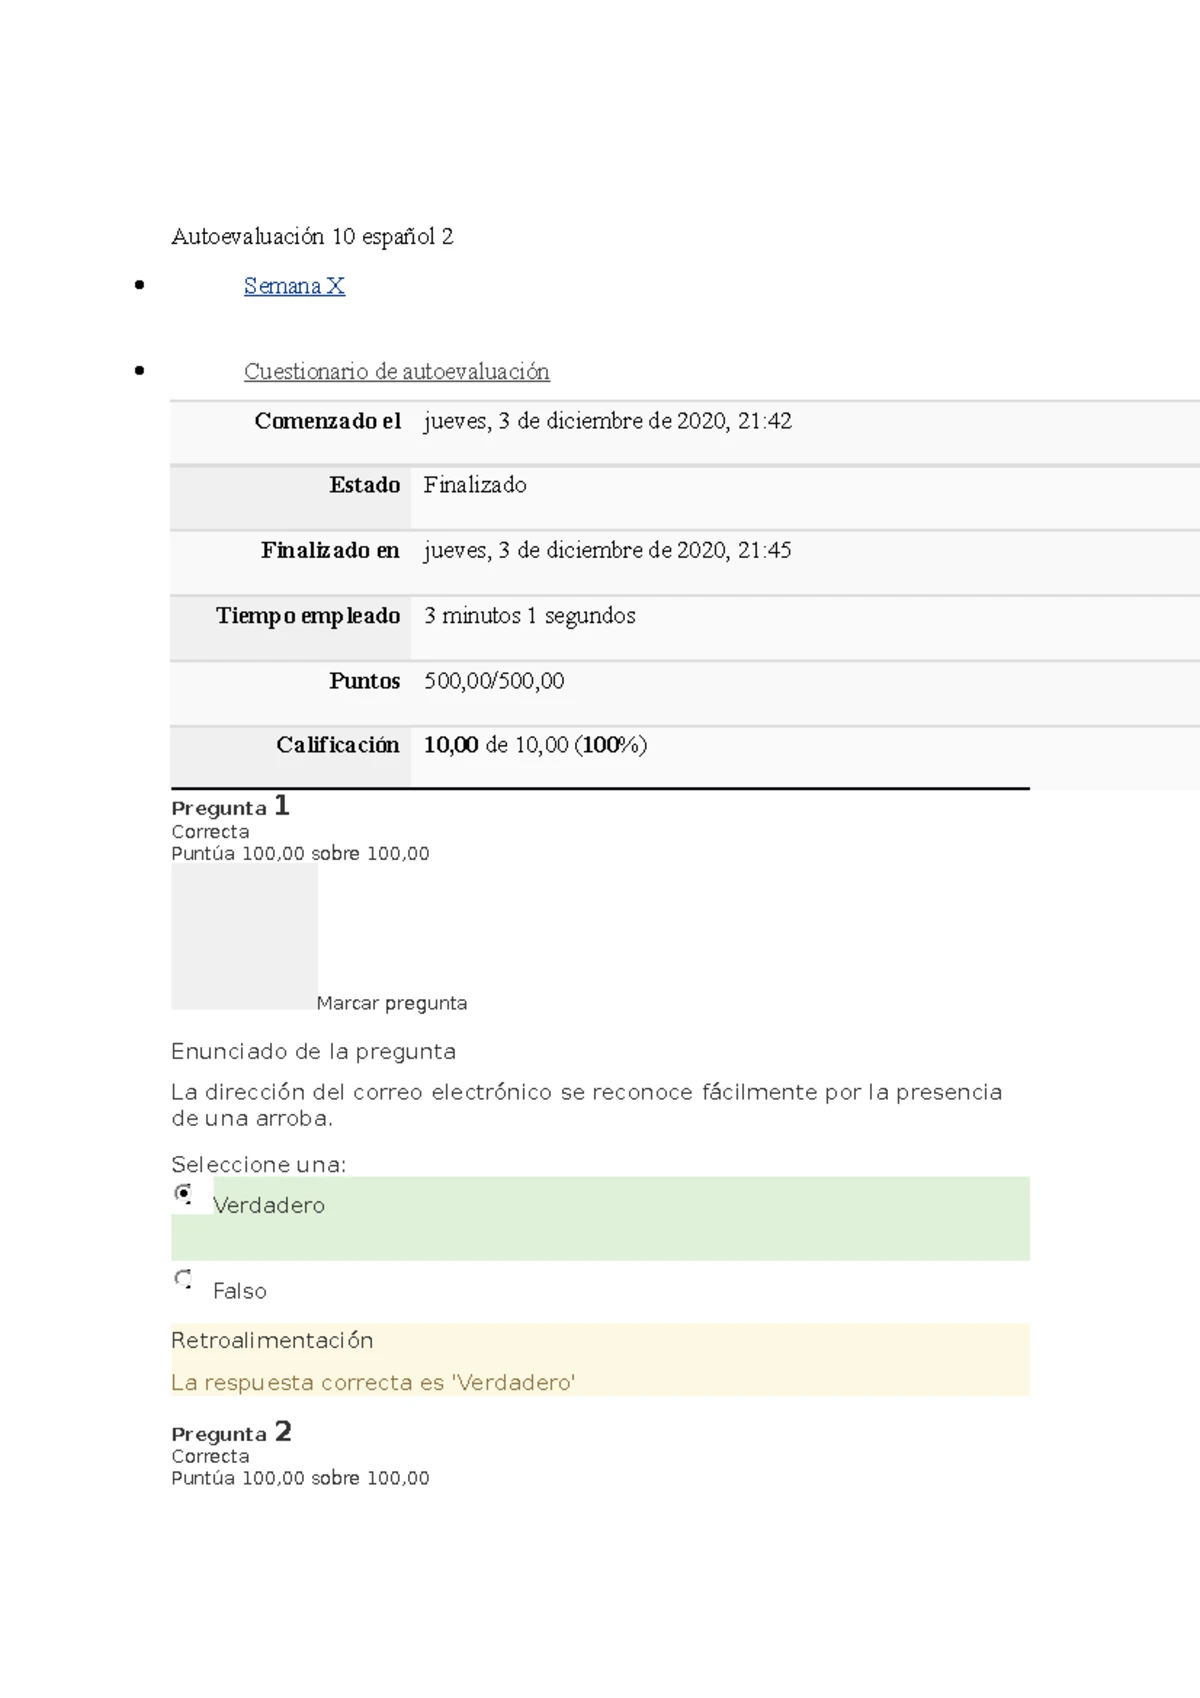Click the Finalizado en date value
The image size is (1200, 1698).
(607, 550)
